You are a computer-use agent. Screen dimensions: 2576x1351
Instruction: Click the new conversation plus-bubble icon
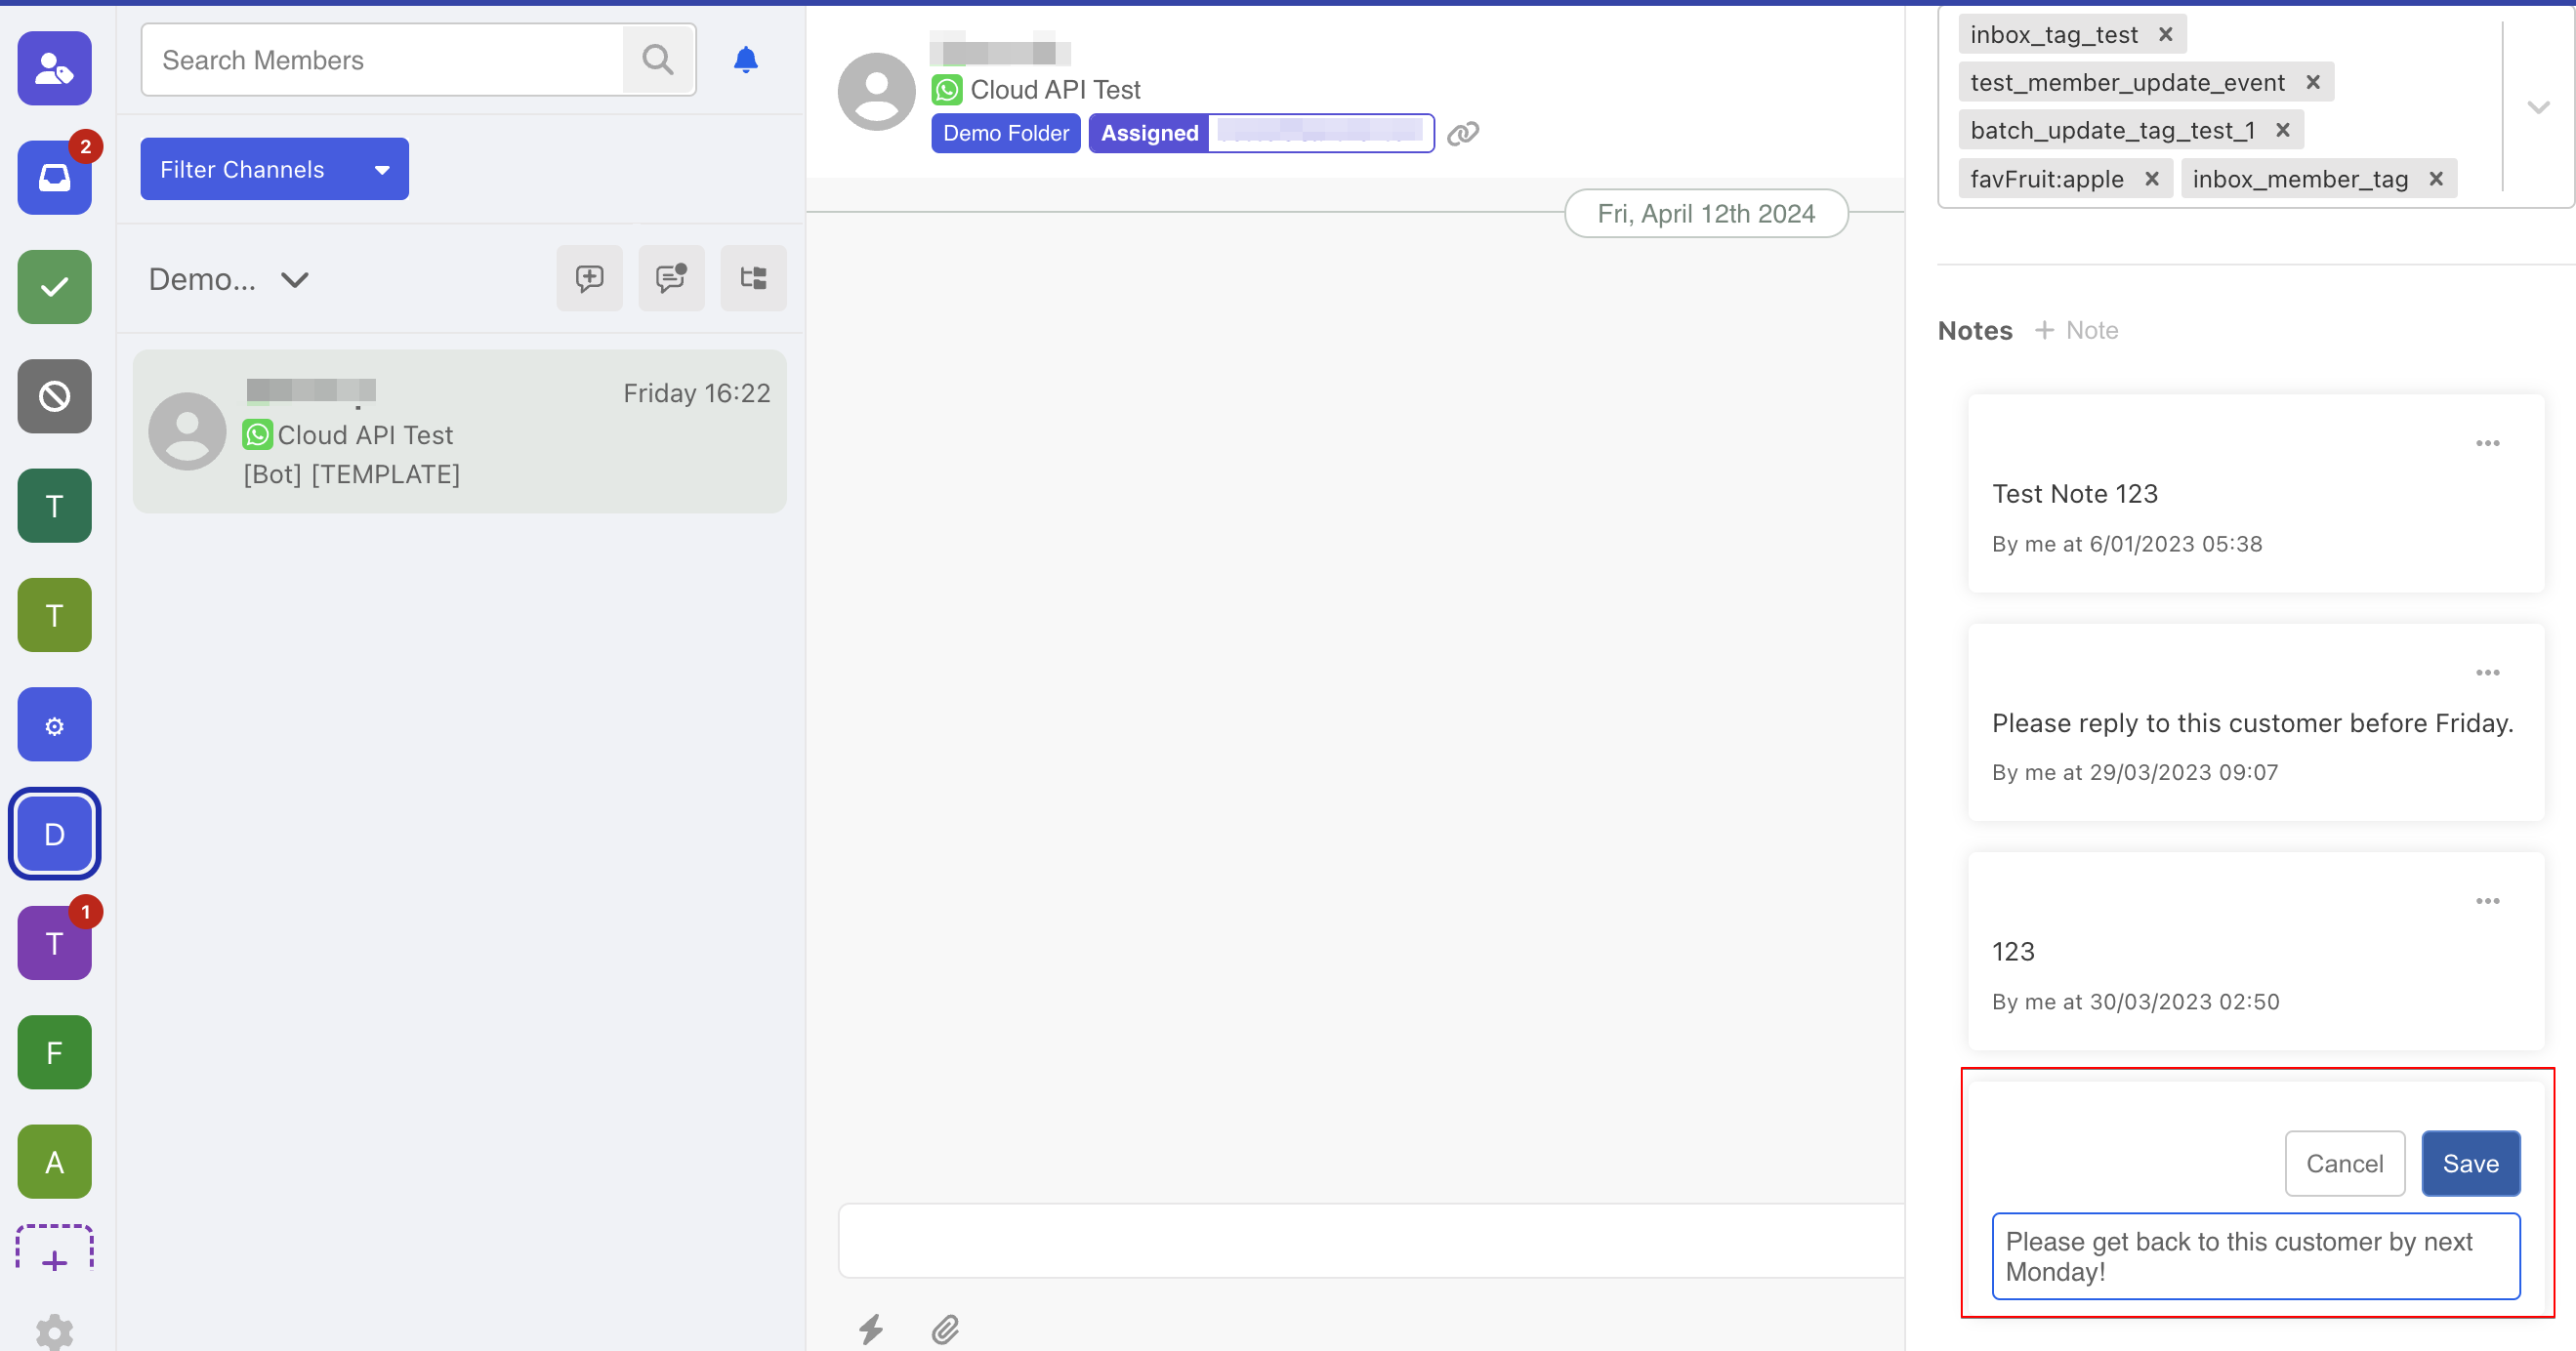point(589,278)
